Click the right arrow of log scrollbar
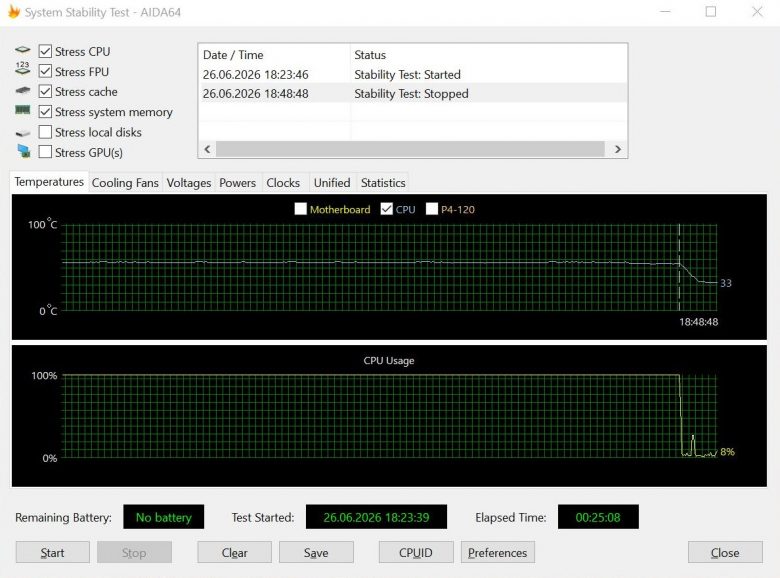Image resolution: width=780 pixels, height=578 pixels. (617, 149)
